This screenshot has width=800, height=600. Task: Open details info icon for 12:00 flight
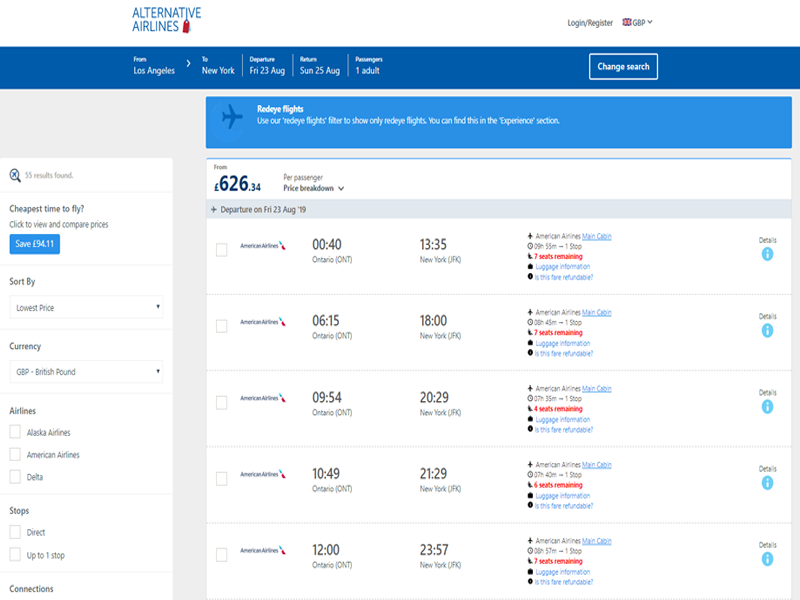click(767, 559)
